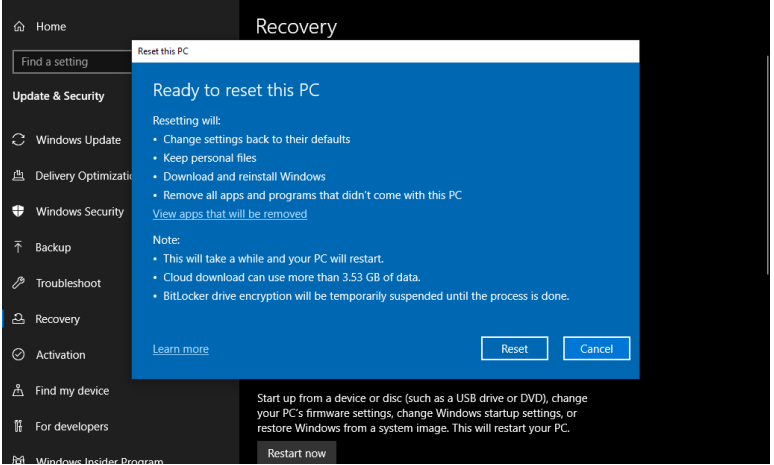The image size is (774, 465).
Task: Click the Recovery icon in sidebar
Action: tap(18, 318)
